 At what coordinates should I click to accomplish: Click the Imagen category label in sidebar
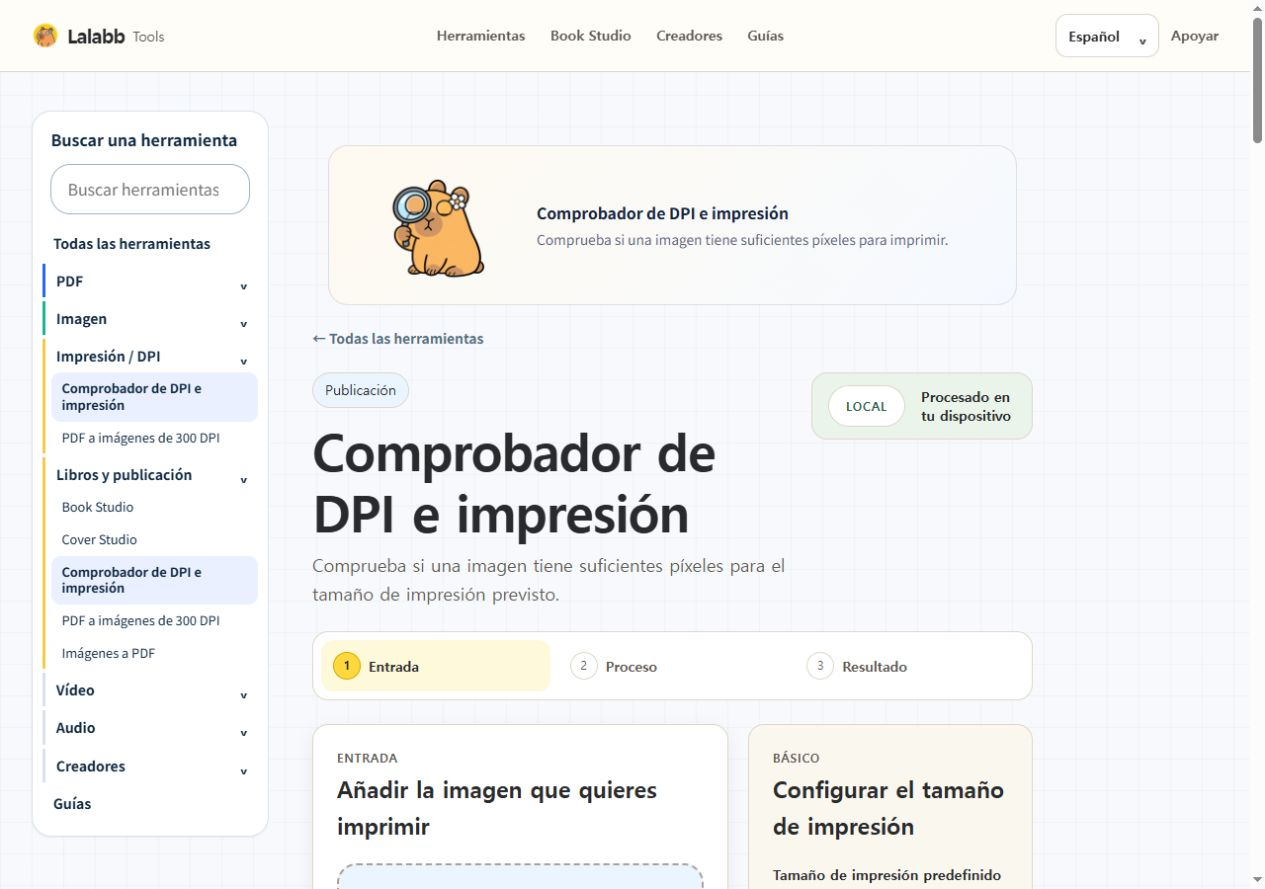(81, 319)
